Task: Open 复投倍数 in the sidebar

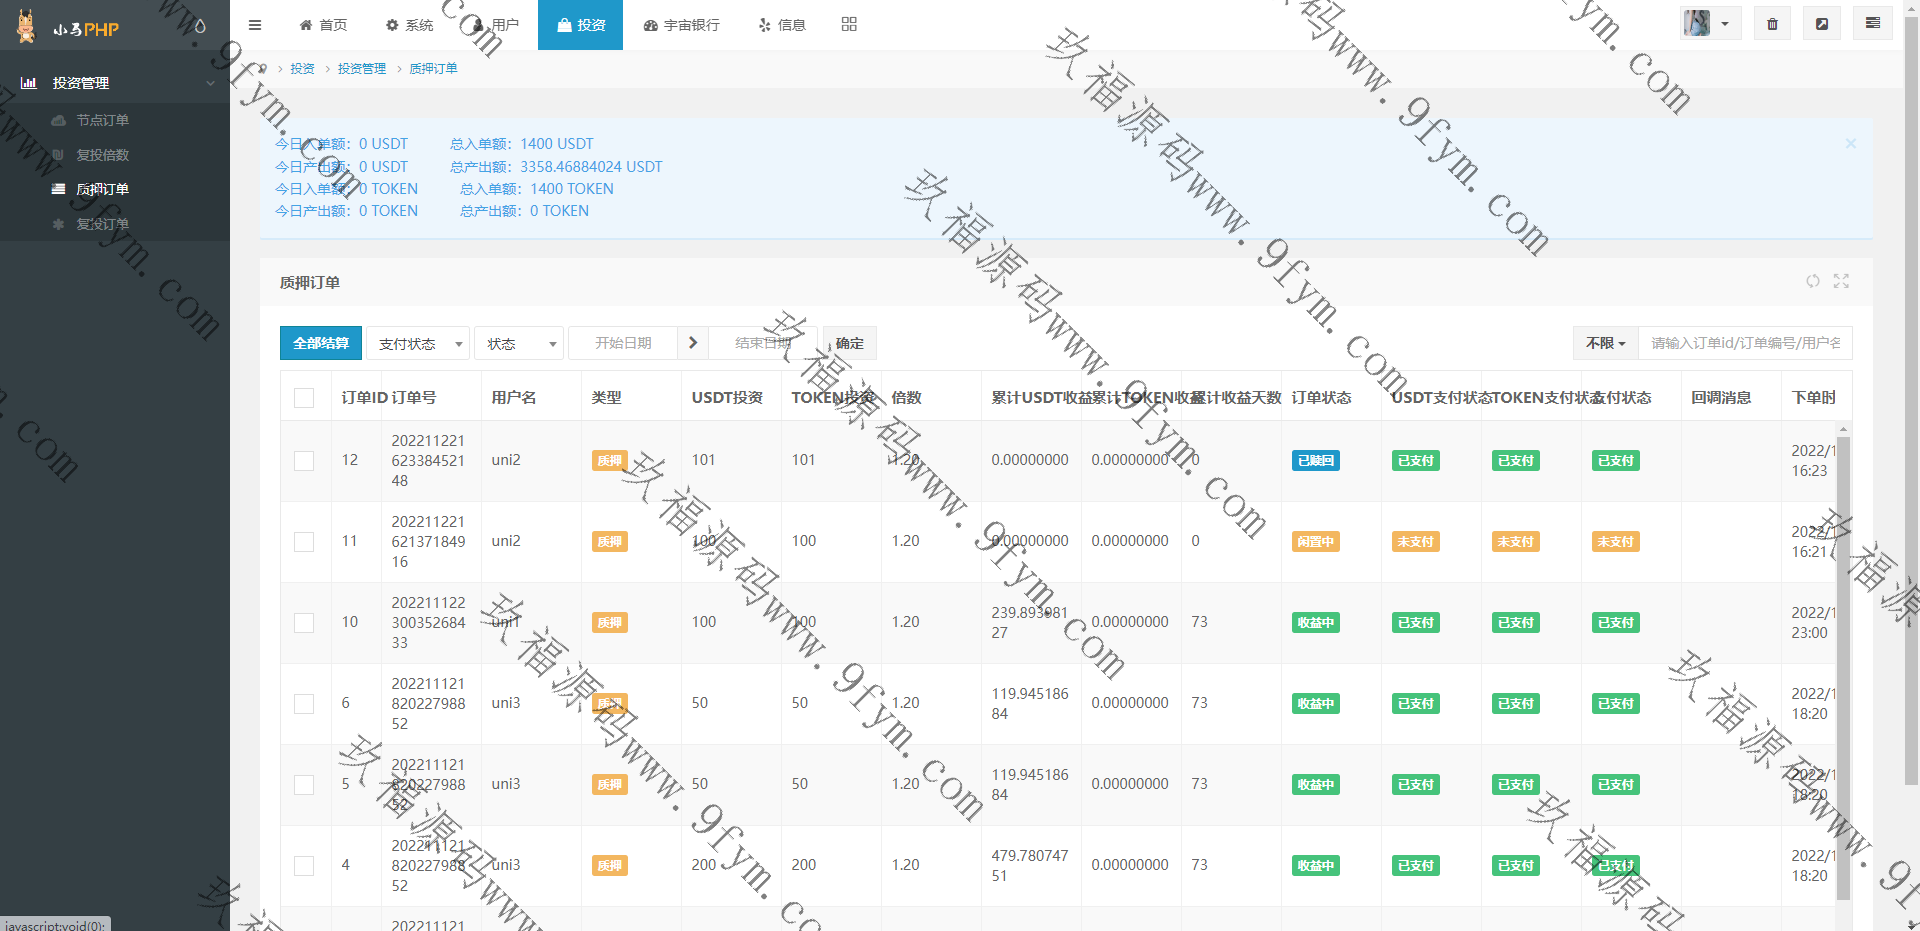Action: click(102, 155)
